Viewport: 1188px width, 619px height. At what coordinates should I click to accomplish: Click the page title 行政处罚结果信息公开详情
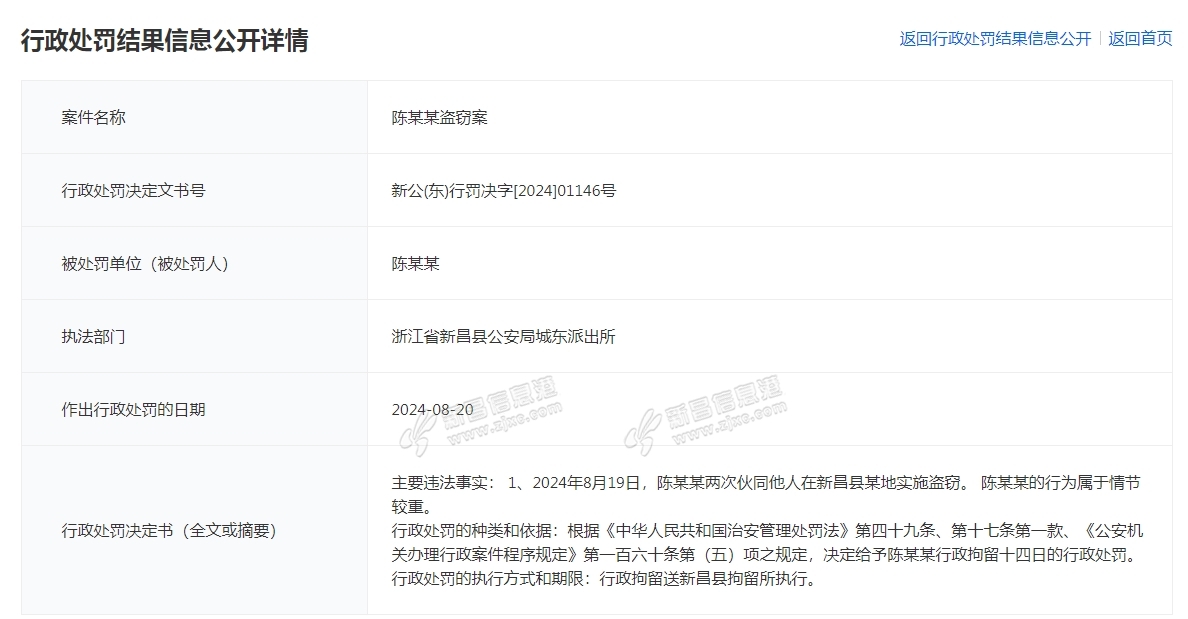(165, 40)
